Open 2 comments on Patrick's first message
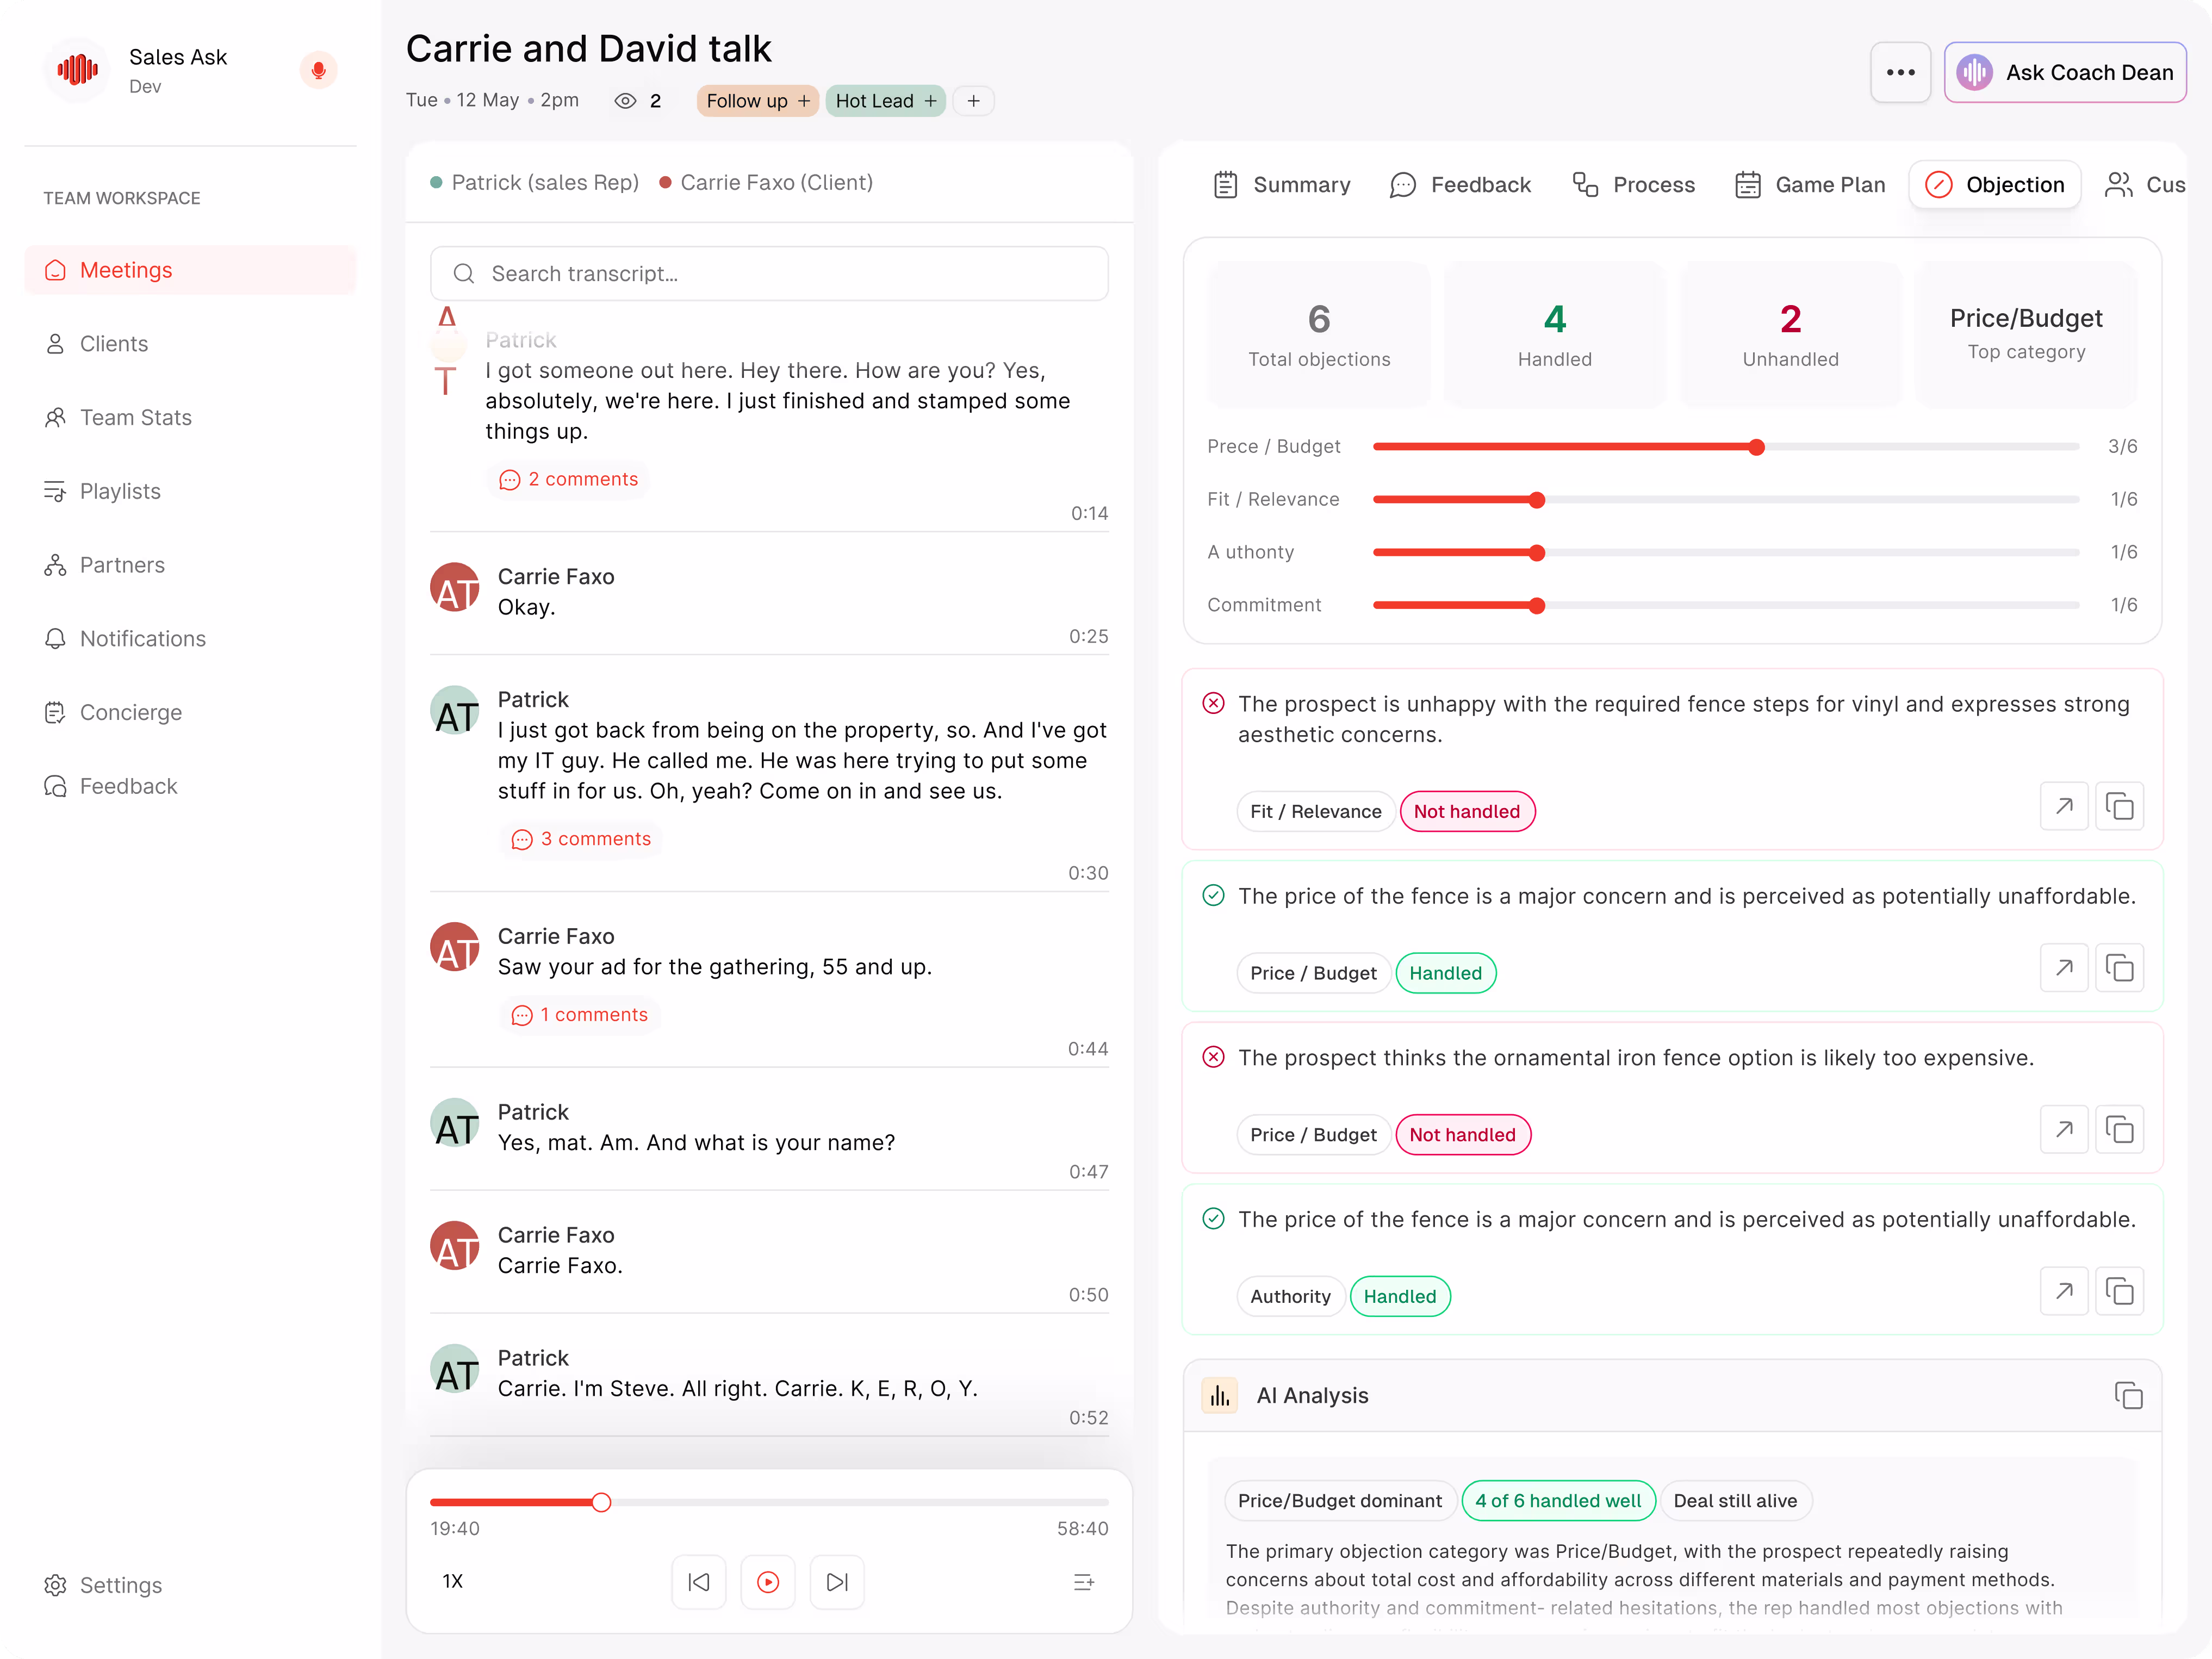This screenshot has height=1659, width=2212. click(568, 479)
